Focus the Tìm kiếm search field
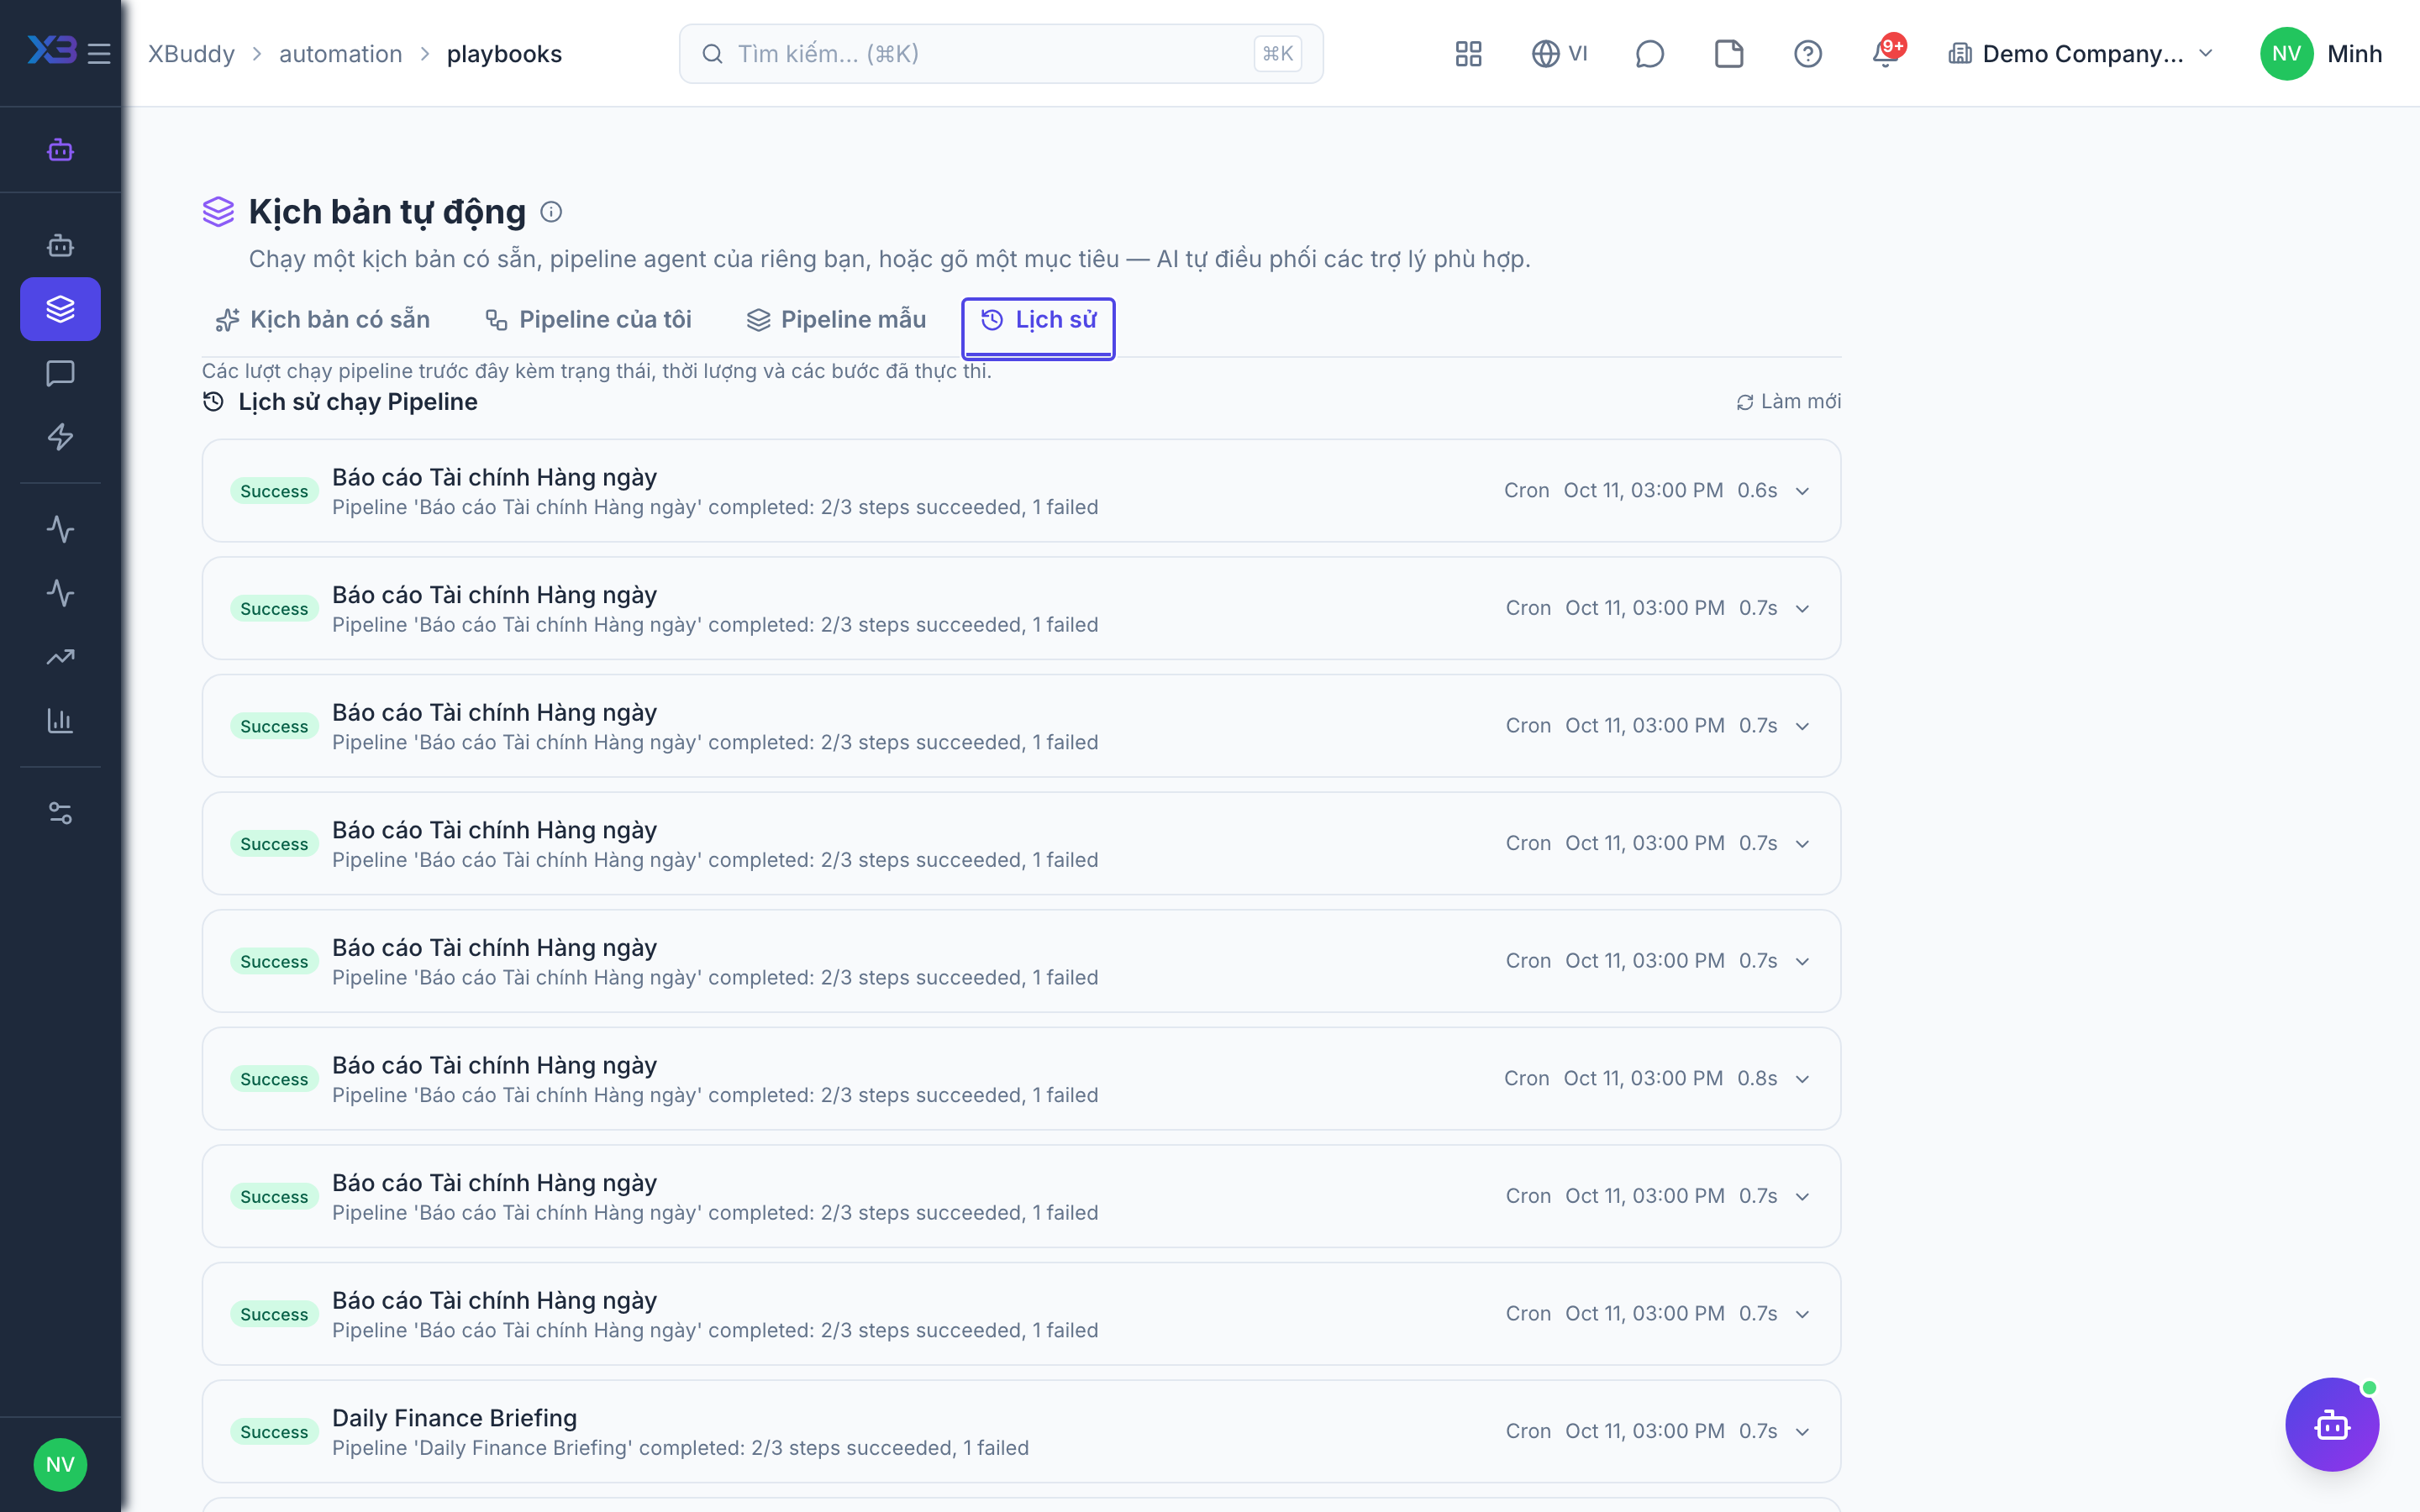Screen dimensions: 2420x1512 pos(1001,54)
